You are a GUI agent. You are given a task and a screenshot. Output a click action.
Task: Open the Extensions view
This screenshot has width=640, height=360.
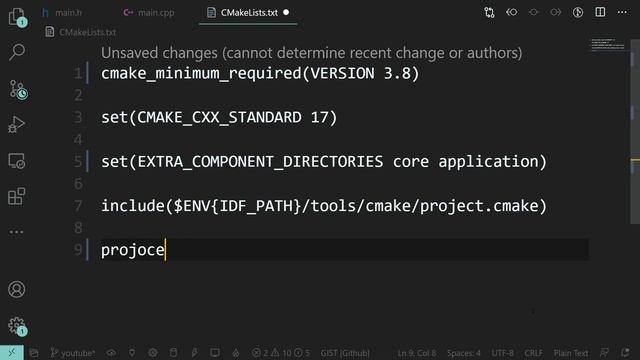tap(17, 196)
